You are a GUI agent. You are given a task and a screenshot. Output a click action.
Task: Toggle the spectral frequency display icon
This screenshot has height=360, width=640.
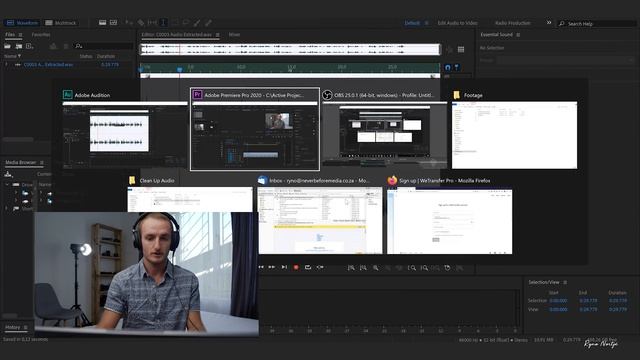pyautogui.click(x=102, y=23)
